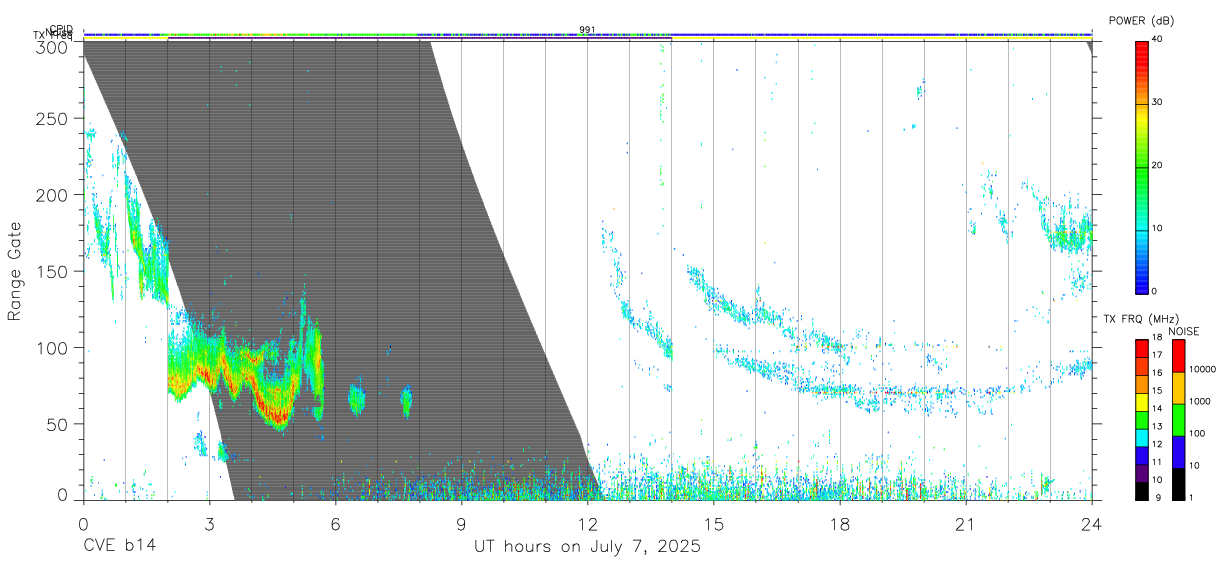Image resolution: width=1228 pixels, height=567 pixels.
Task: Click the 40 label on the POWER scale
Action: (x=1158, y=40)
